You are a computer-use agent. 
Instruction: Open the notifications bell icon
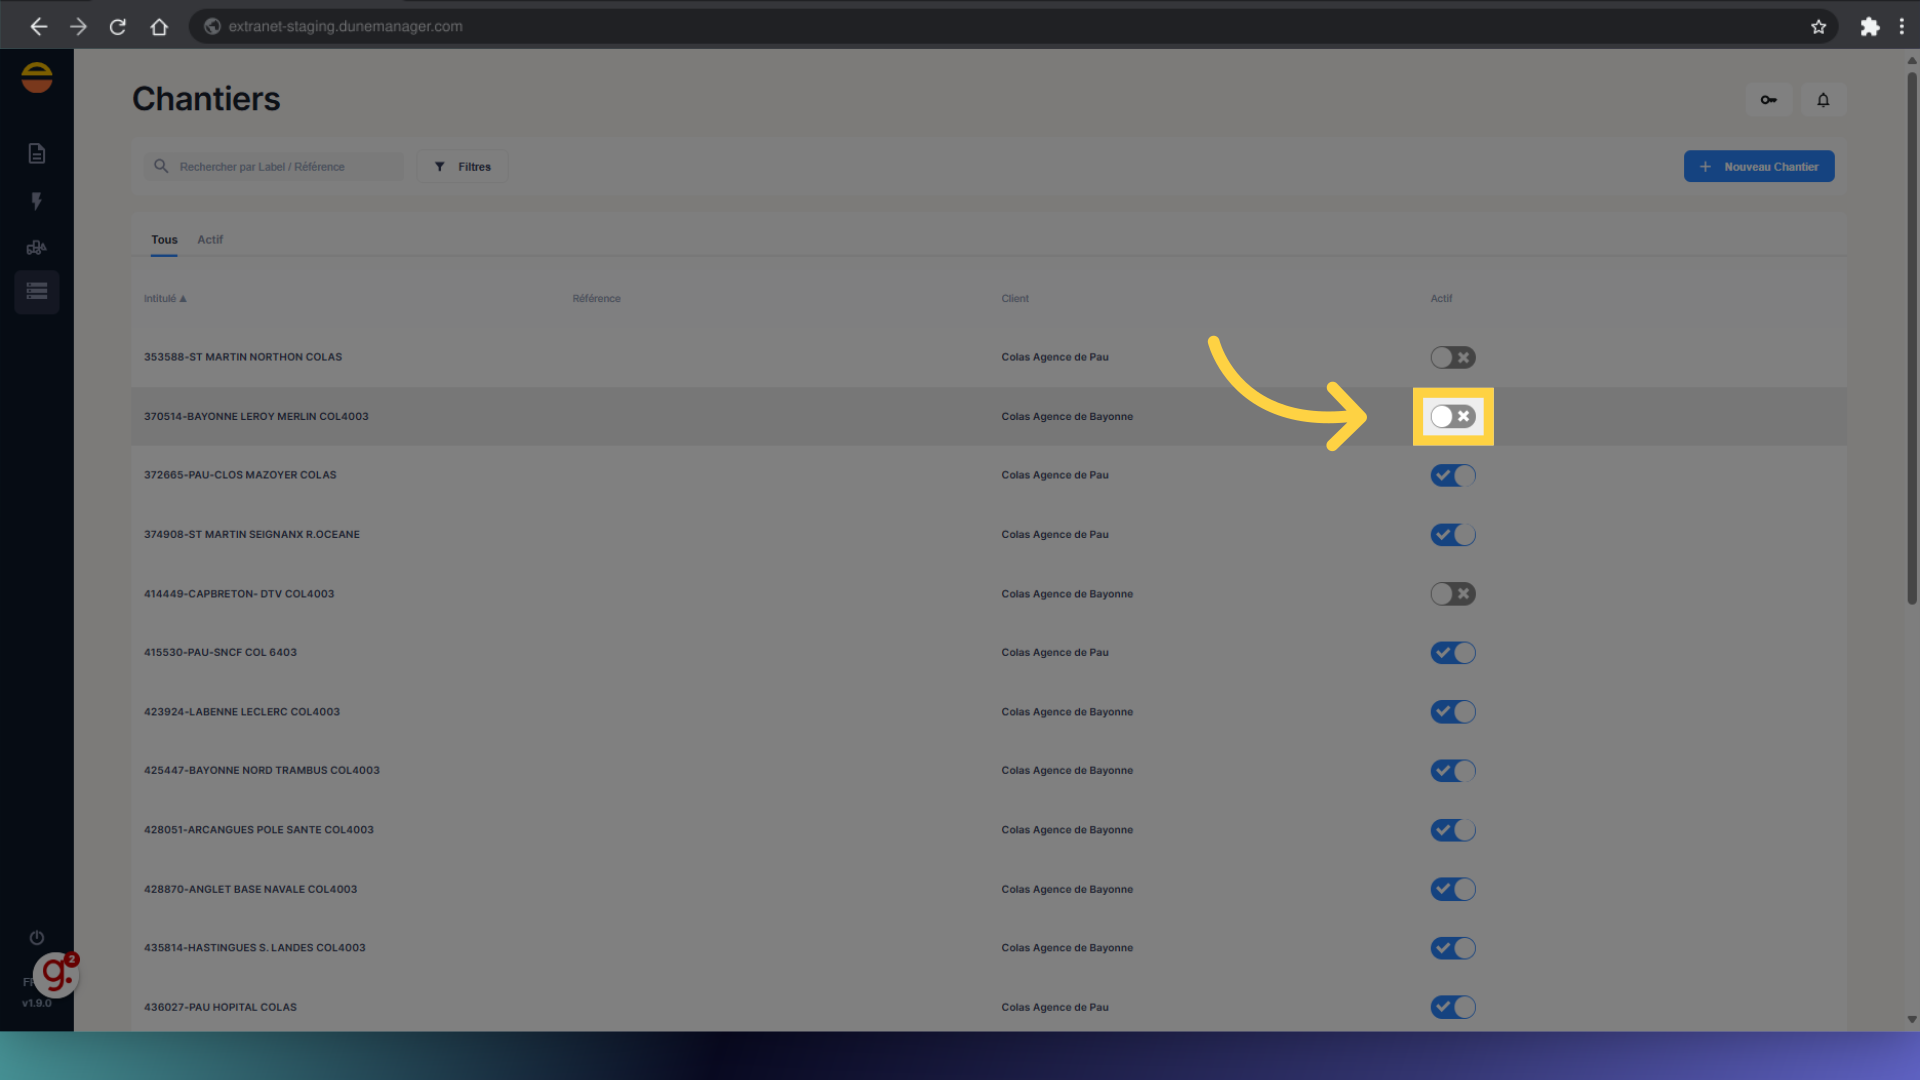(x=1823, y=100)
